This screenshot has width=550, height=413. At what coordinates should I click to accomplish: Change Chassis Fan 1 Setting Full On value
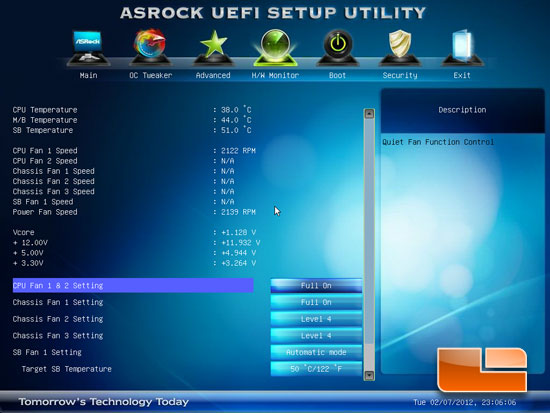[316, 302]
